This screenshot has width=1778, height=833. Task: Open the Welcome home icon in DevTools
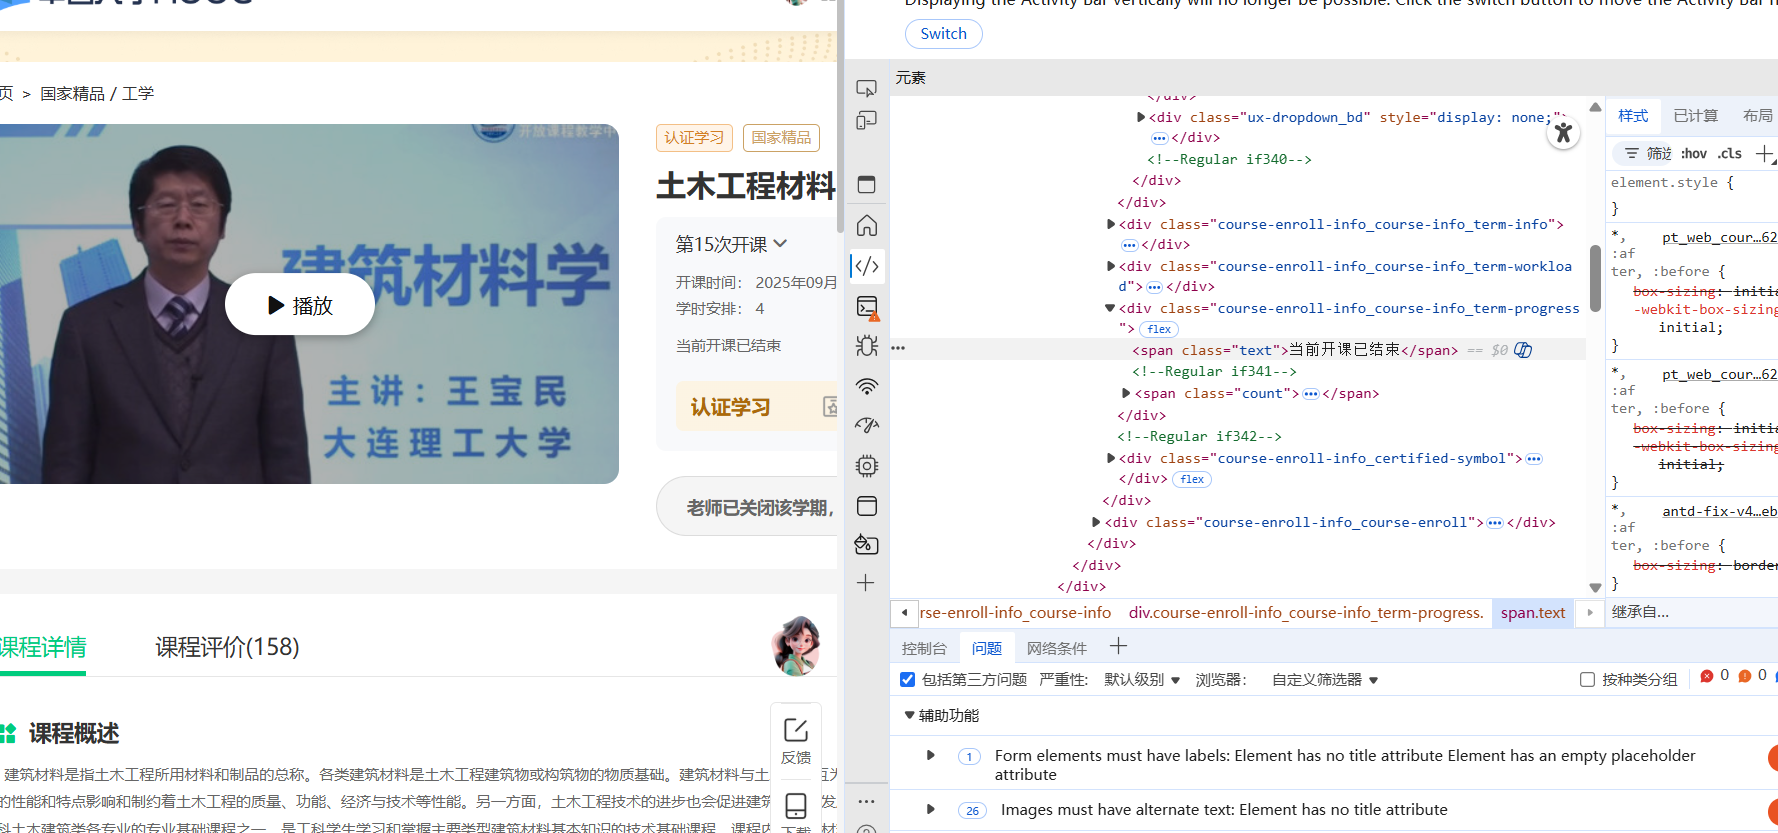click(867, 225)
